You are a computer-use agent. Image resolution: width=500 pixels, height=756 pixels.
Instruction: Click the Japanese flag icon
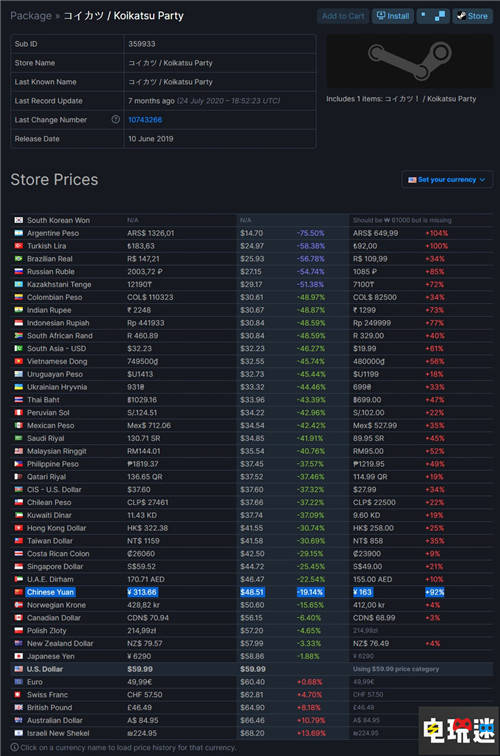[18, 656]
